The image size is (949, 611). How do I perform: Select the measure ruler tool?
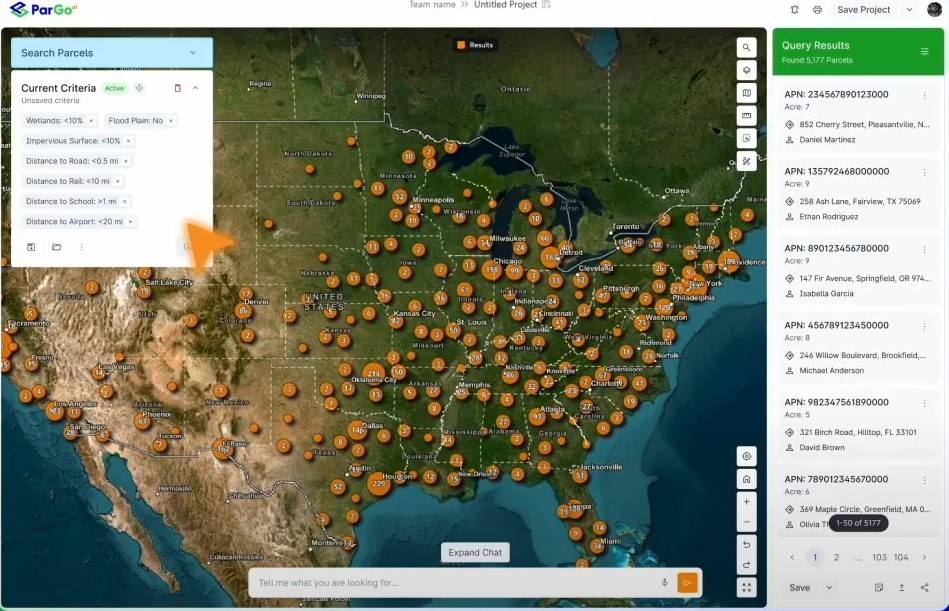coord(746,116)
